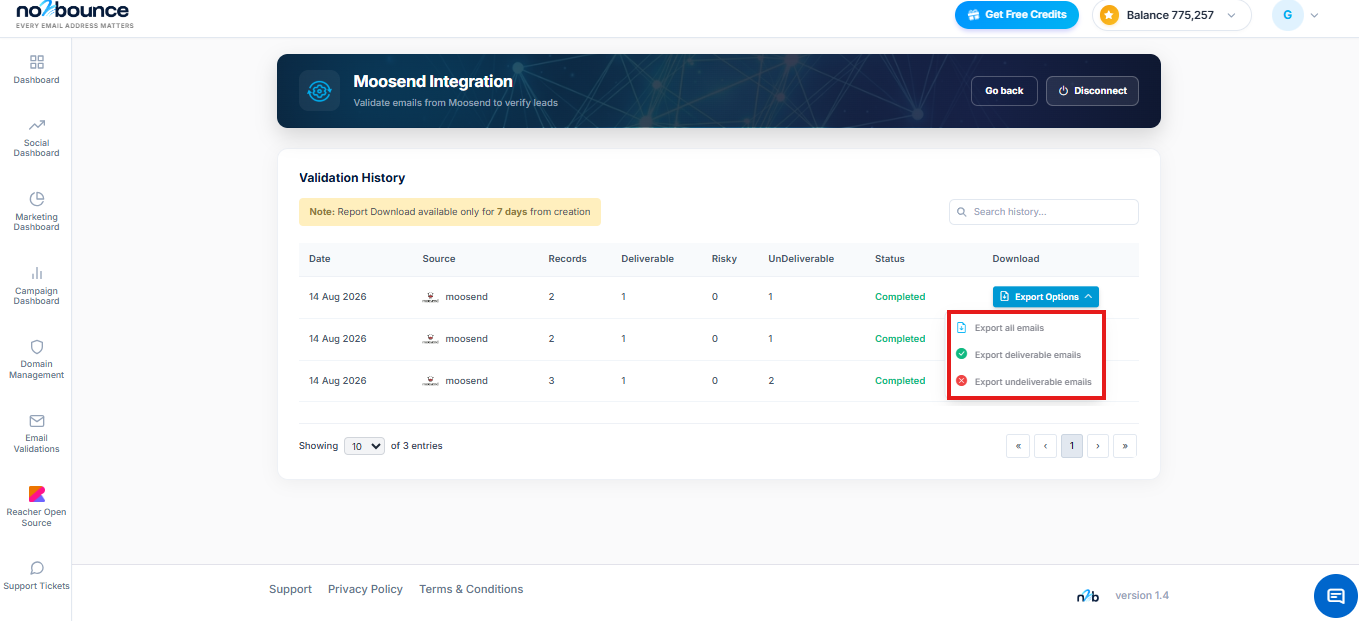Image resolution: width=1359 pixels, height=621 pixels.
Task: Open the Terms & Conditions footer link
Action: [471, 589]
